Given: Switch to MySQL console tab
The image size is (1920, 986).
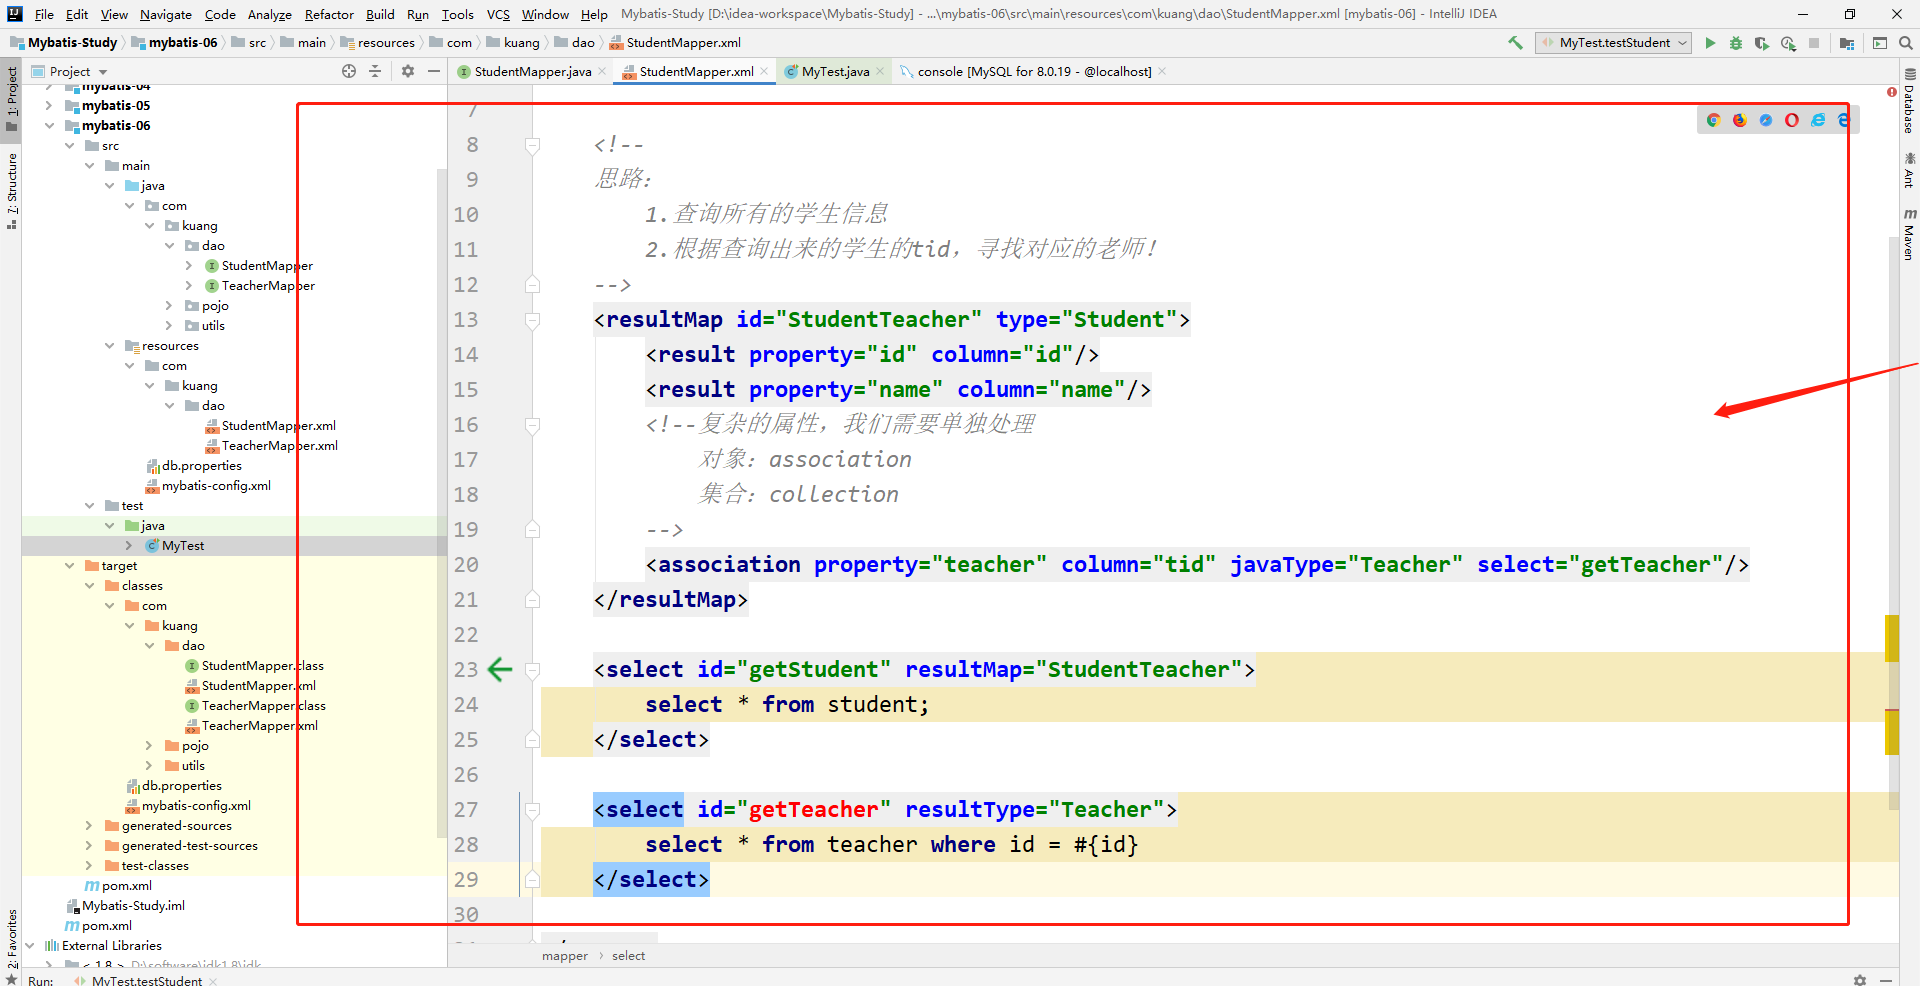Looking at the screenshot, I should [x=1034, y=71].
